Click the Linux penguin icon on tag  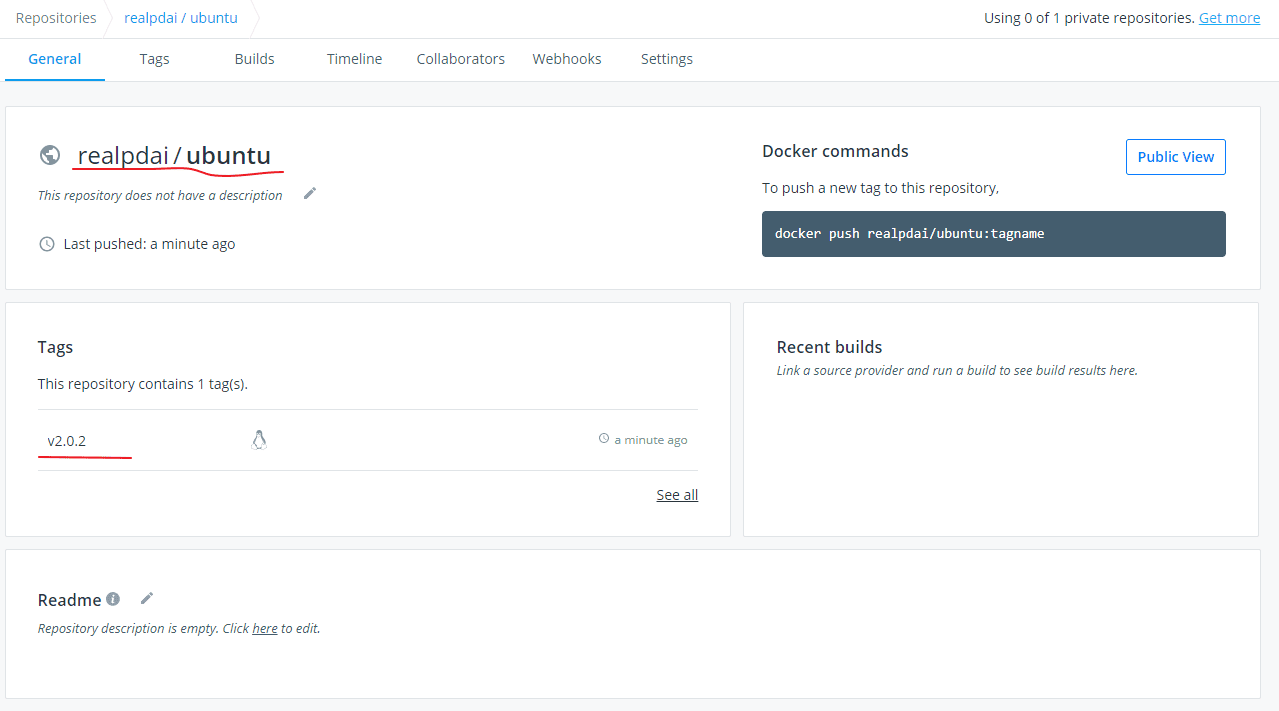[259, 440]
